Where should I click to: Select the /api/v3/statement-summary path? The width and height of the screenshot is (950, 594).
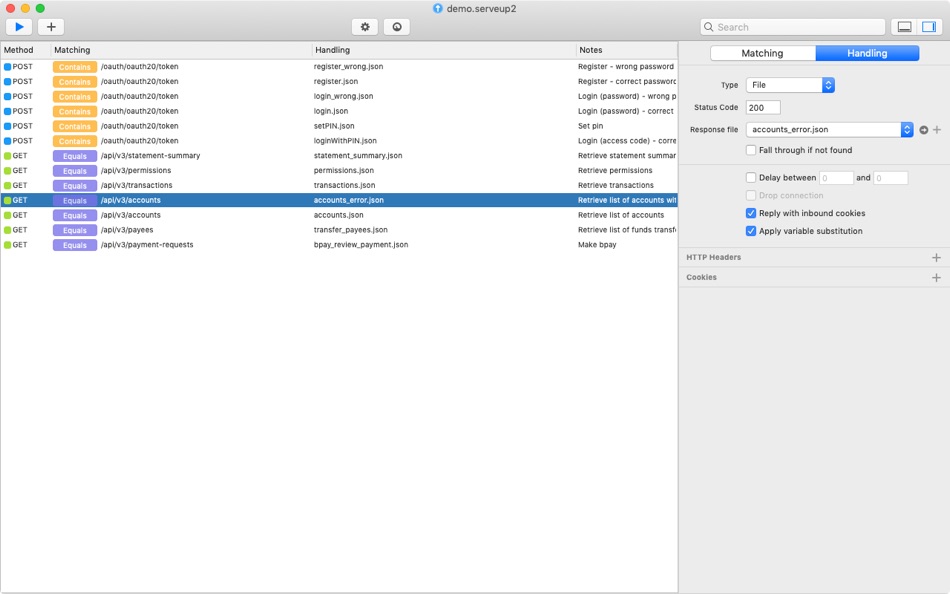150,156
